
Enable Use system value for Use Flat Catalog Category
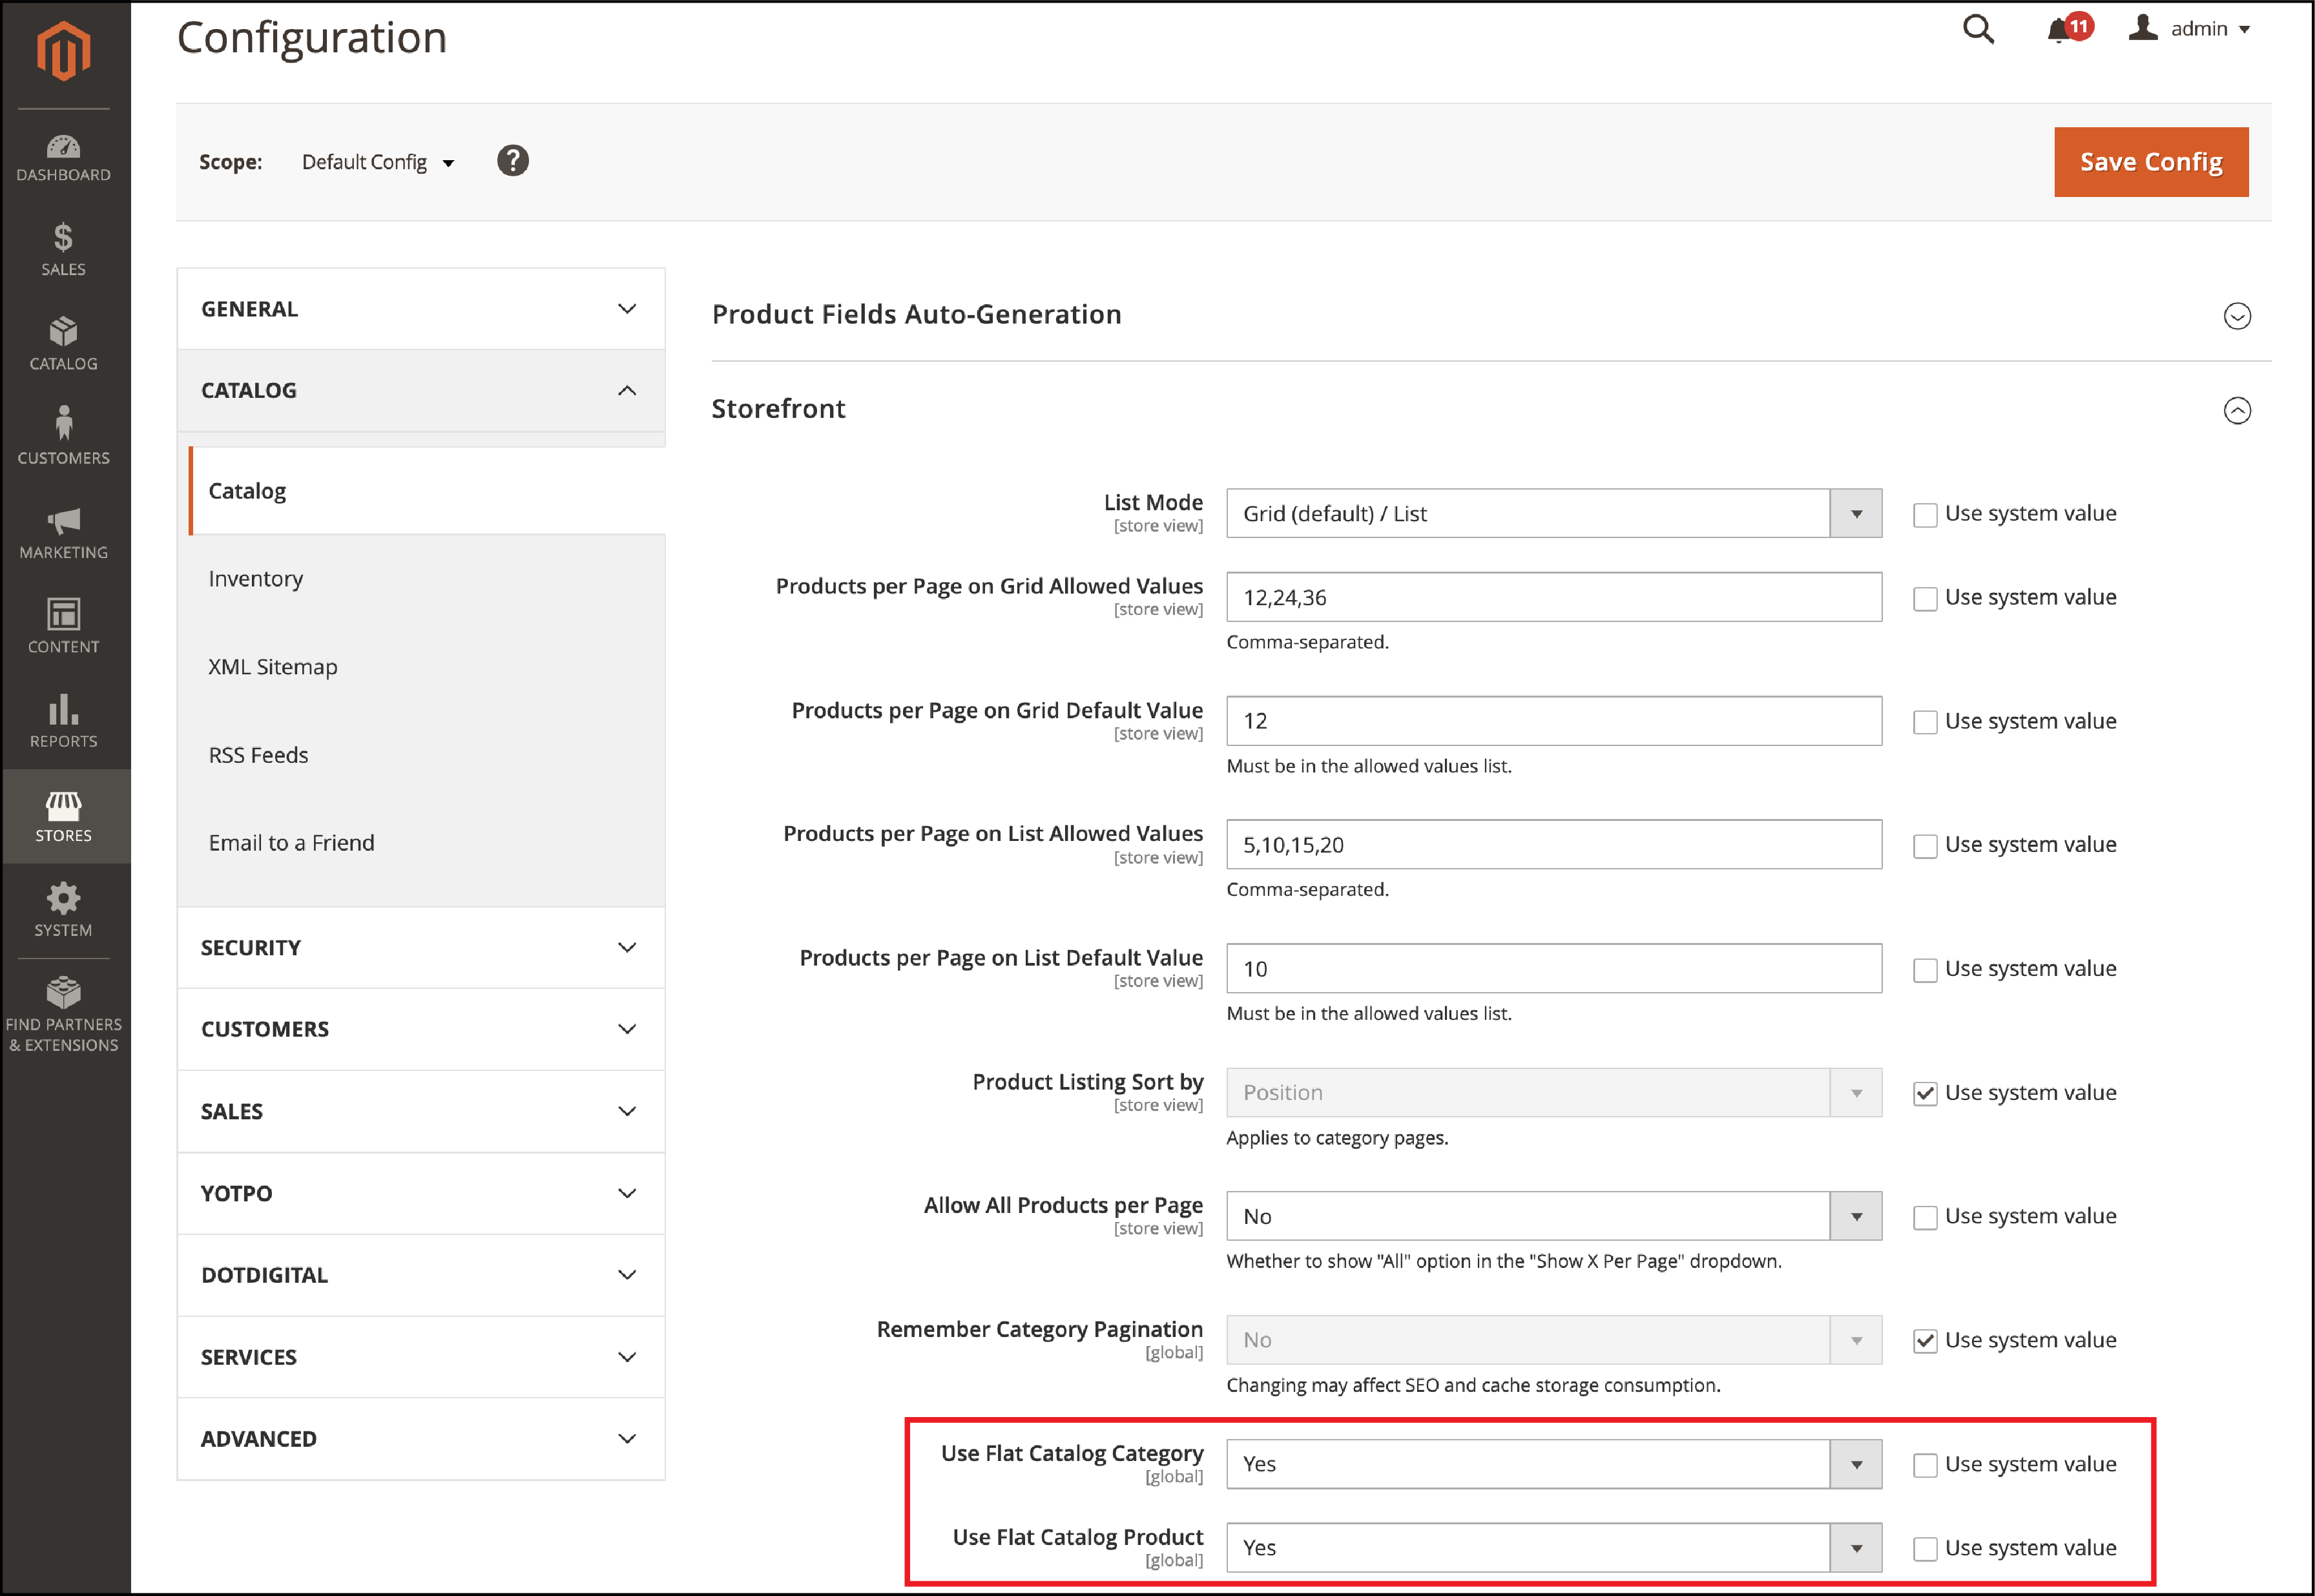[x=1923, y=1462]
